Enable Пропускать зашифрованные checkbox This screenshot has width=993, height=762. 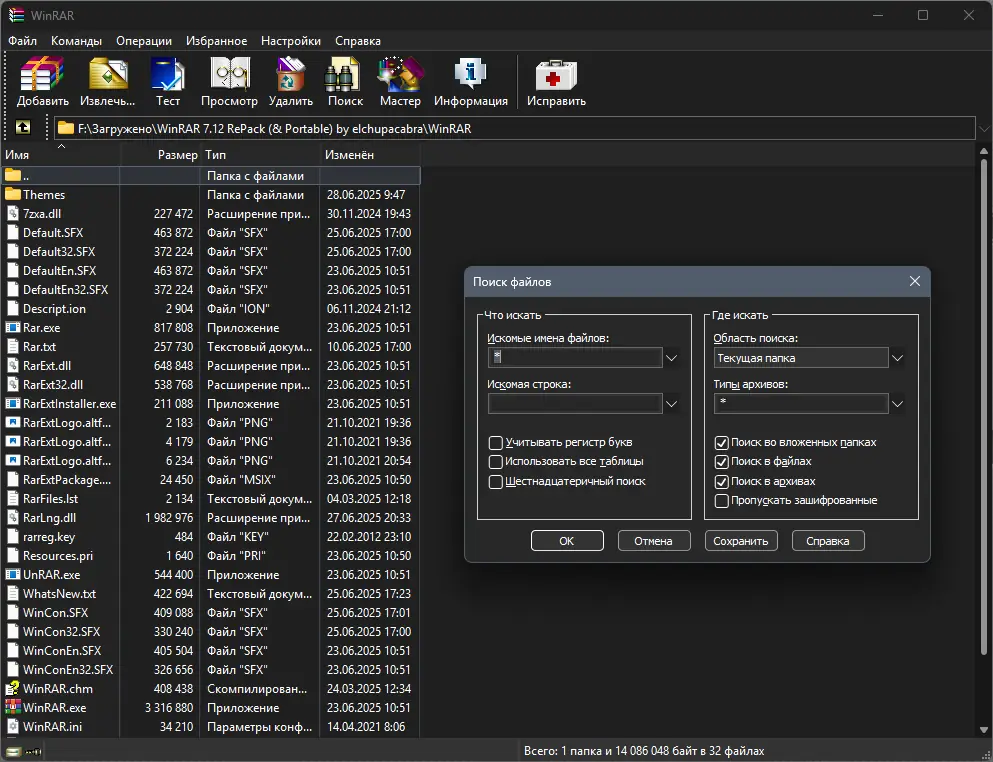coord(722,500)
